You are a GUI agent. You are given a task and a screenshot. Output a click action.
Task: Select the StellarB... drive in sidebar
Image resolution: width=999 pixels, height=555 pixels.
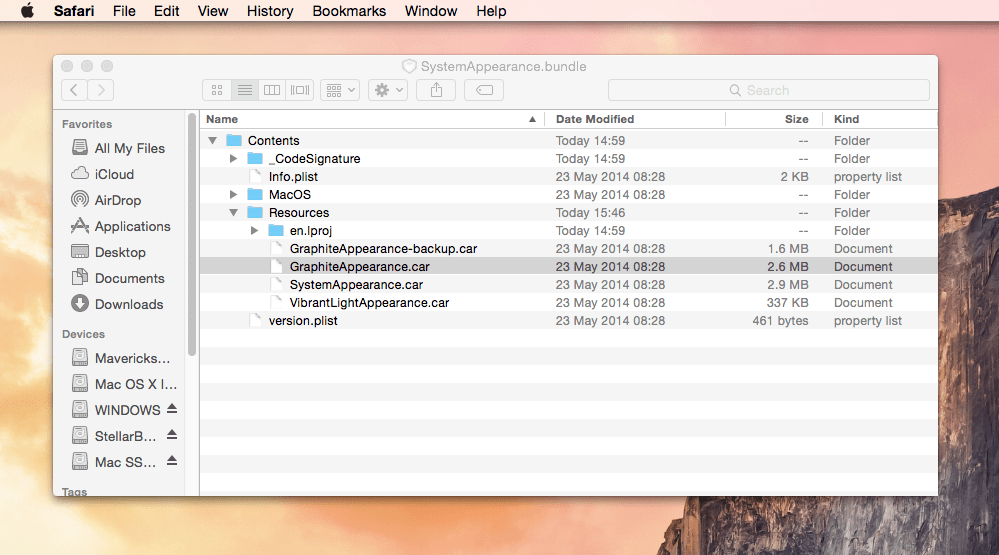pos(114,436)
